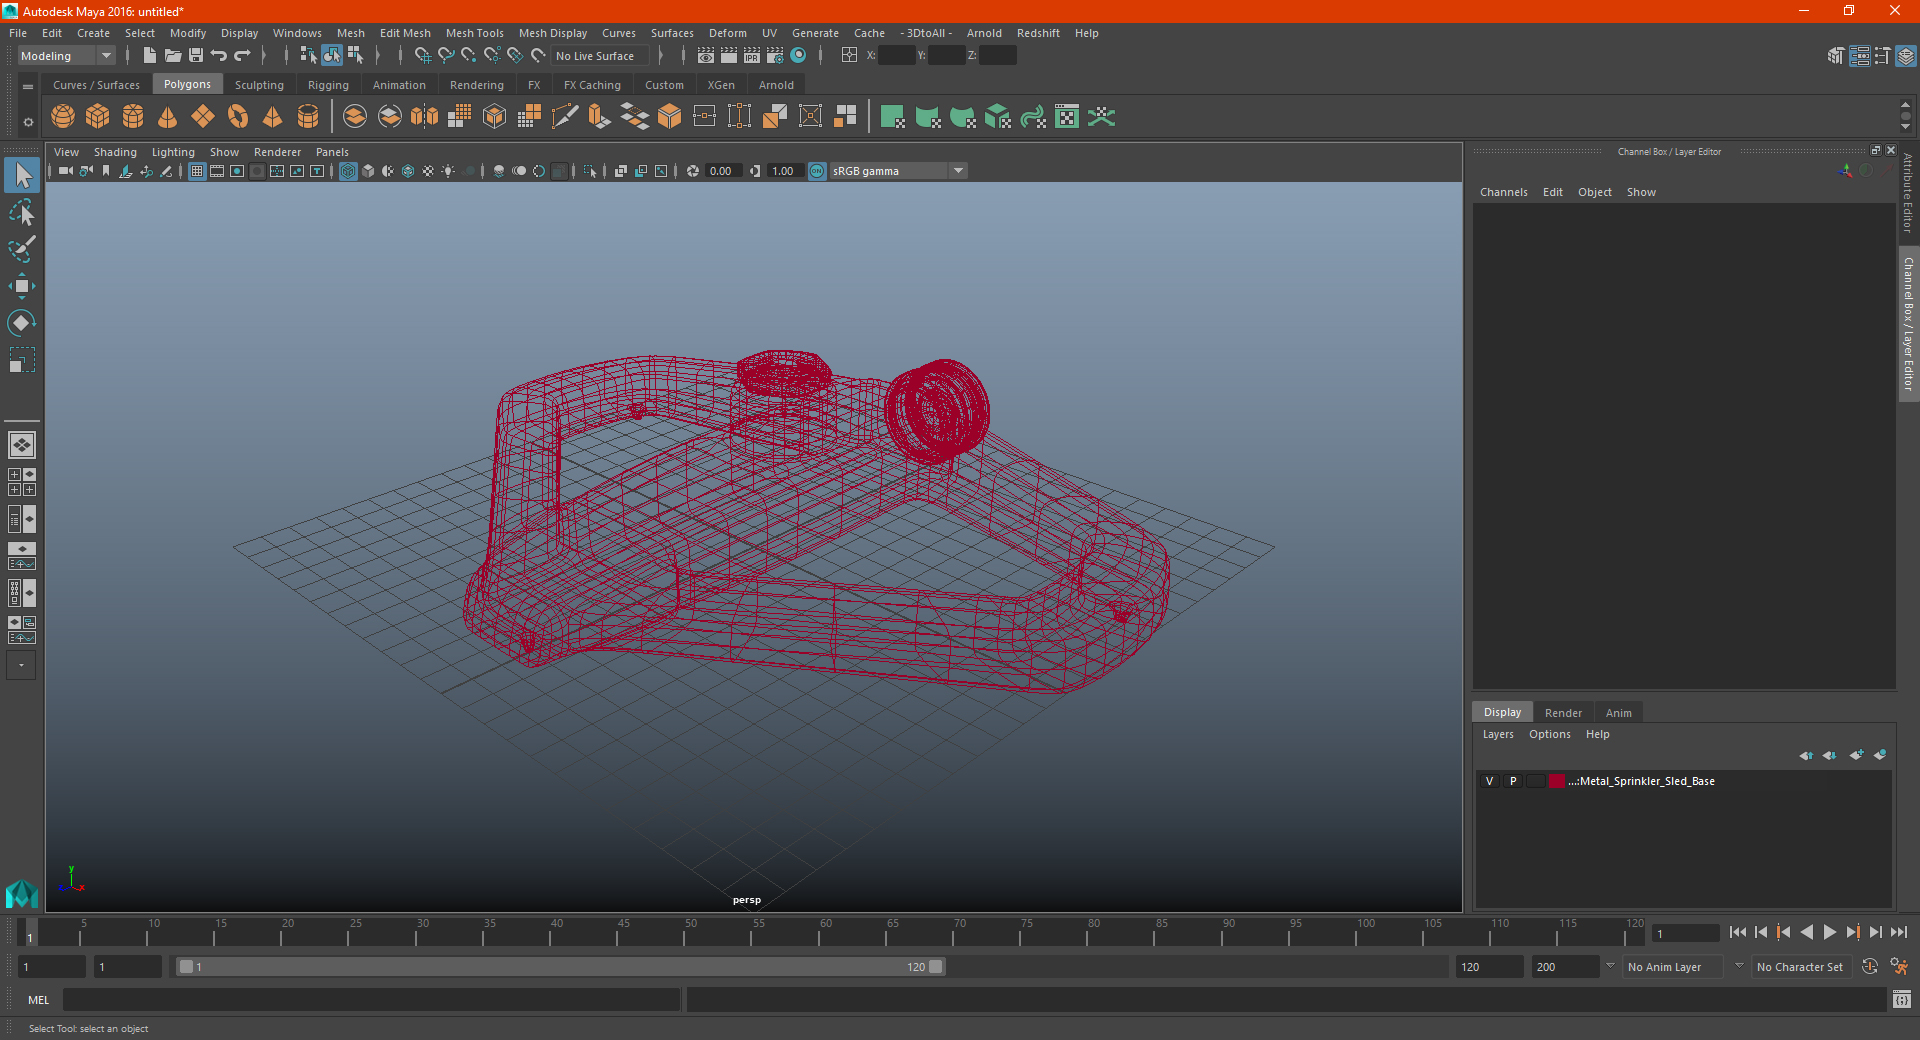The width and height of the screenshot is (1920, 1040).
Task: Toggle the color management ON button
Action: pyautogui.click(x=817, y=171)
